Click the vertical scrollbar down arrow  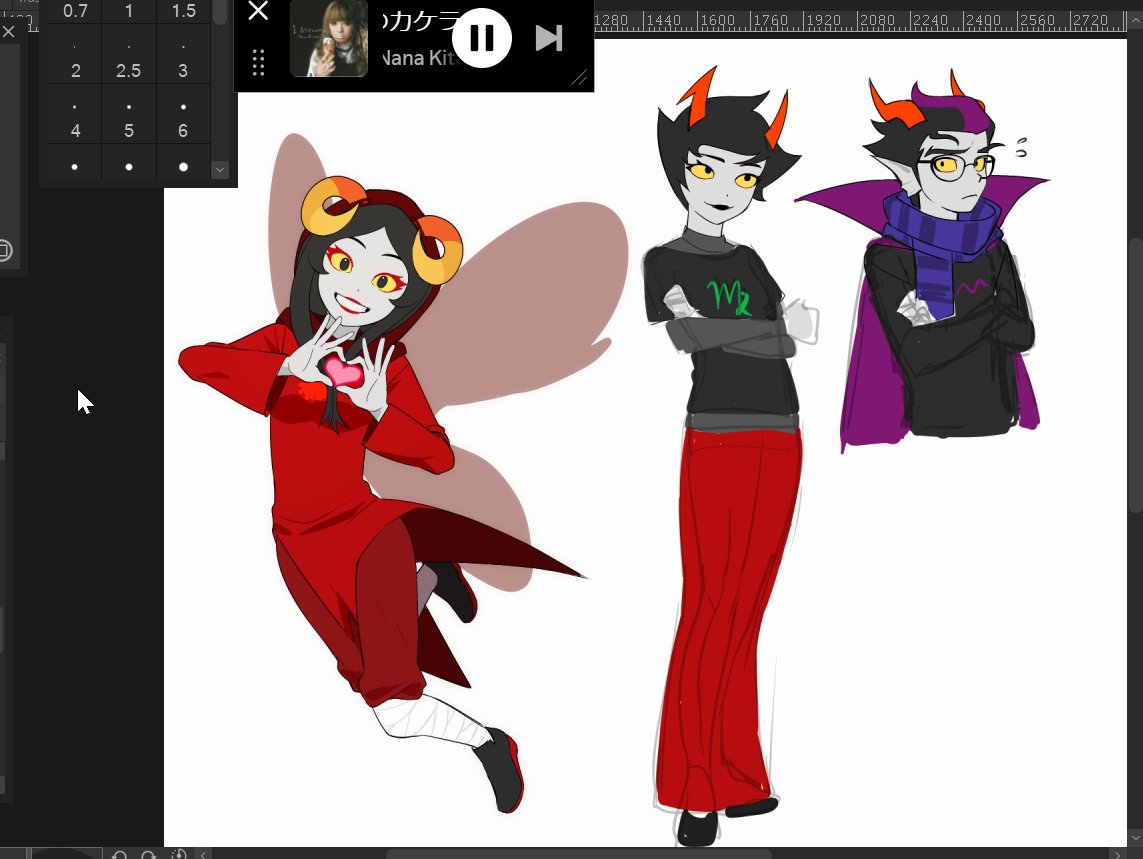[x=1136, y=837]
